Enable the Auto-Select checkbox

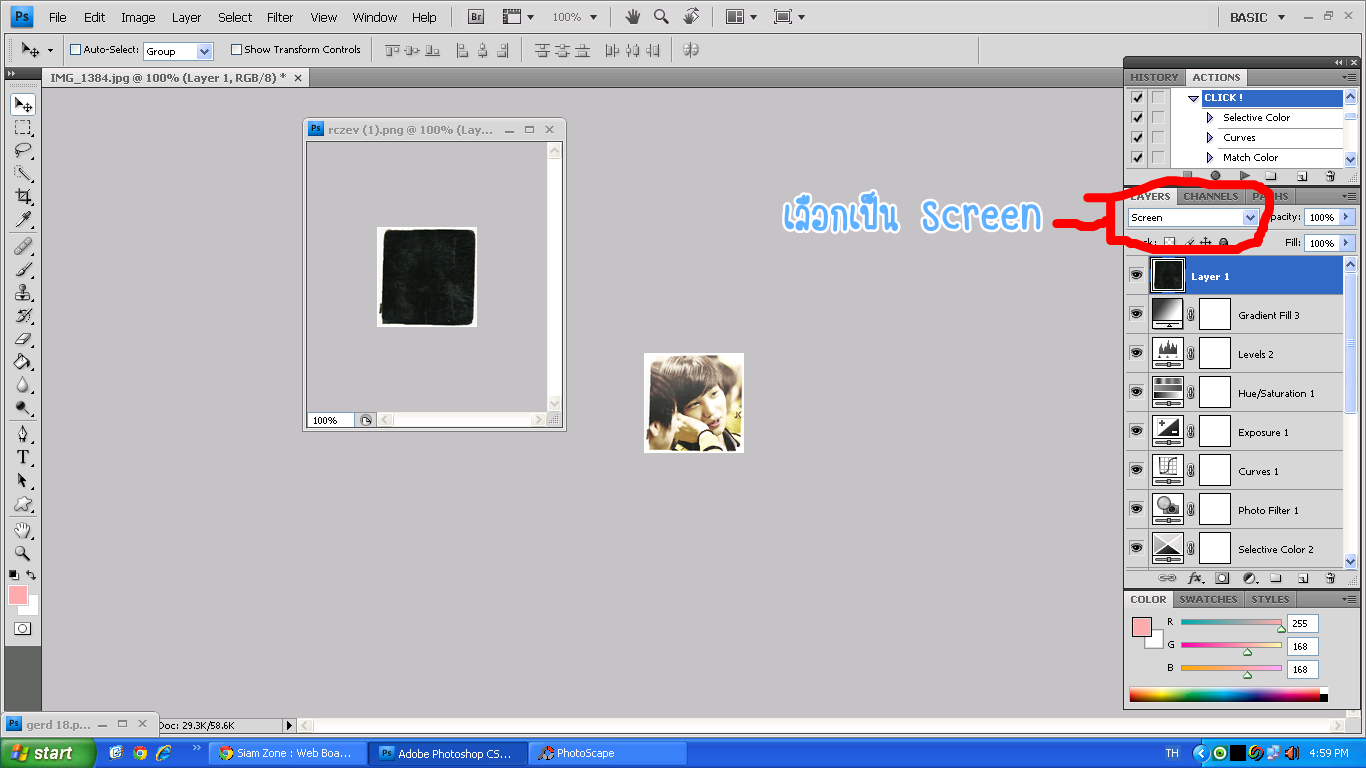[x=75, y=50]
